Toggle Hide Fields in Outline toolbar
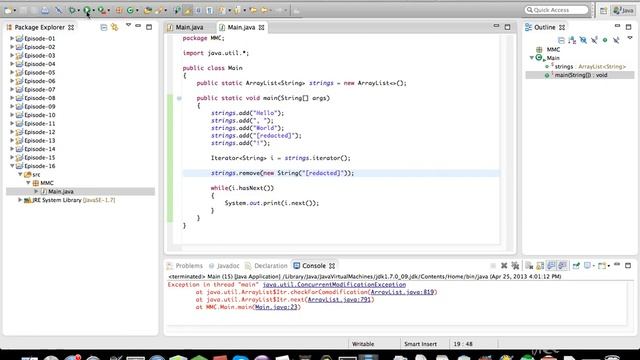The height and width of the screenshot is (360, 640). [x=583, y=40]
